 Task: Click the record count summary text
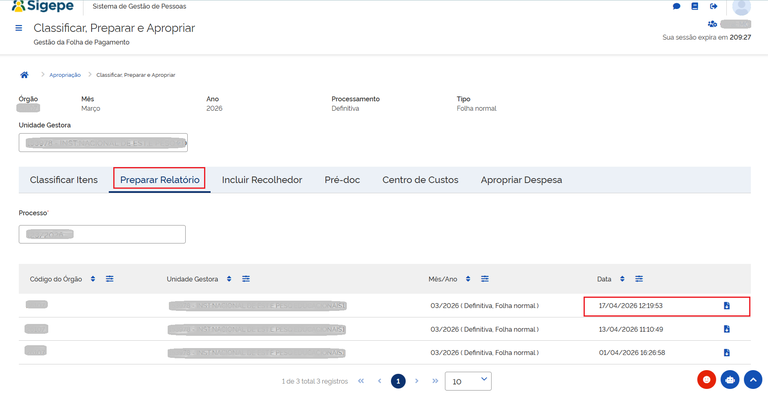(315, 381)
